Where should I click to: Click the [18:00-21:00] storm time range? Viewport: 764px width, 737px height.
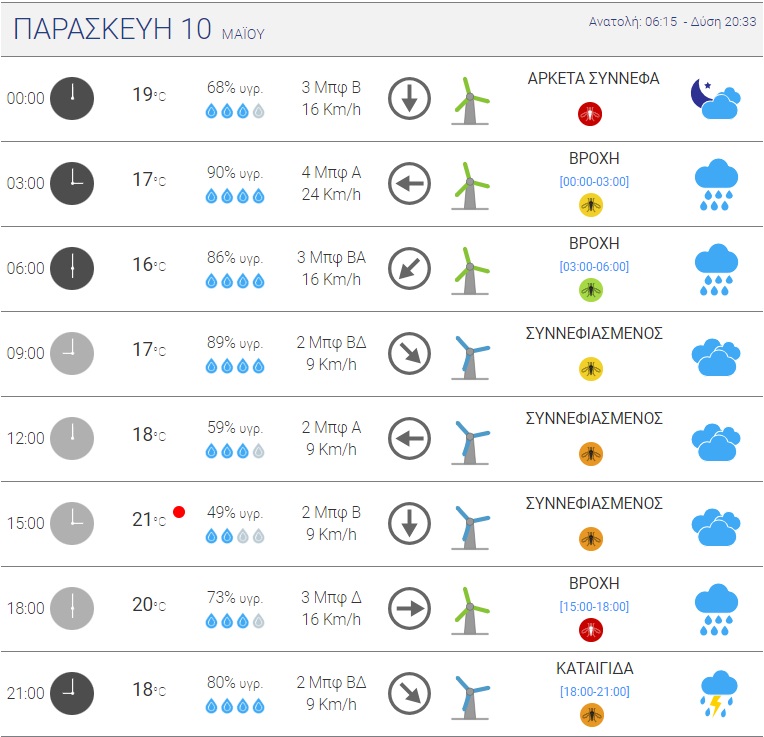pos(594,691)
